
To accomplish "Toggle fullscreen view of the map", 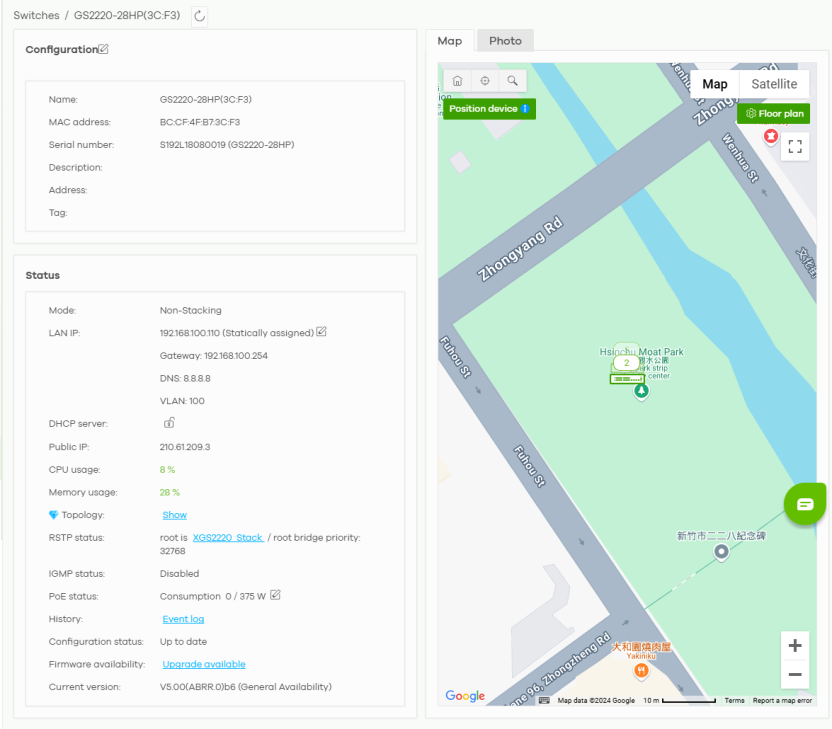I will pyautogui.click(x=795, y=147).
